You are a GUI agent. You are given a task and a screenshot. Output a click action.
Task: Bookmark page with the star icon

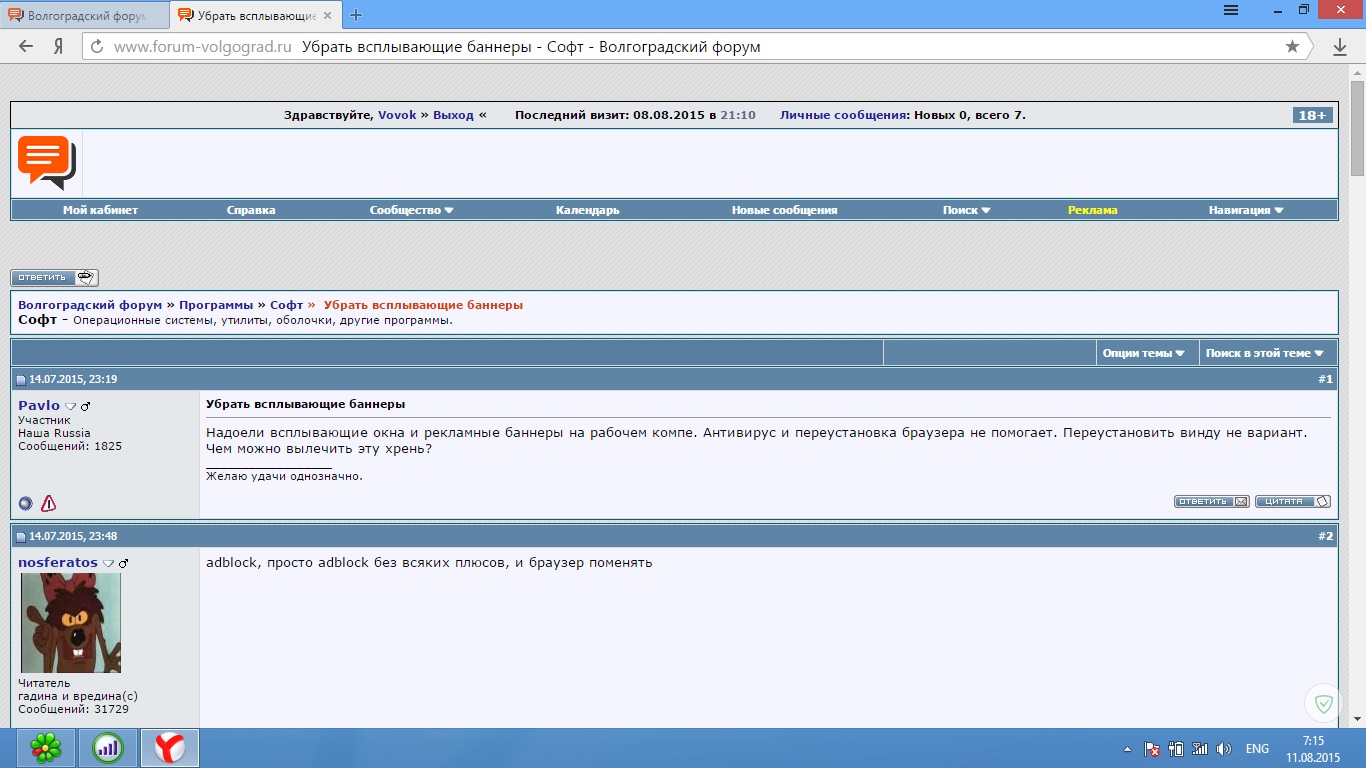click(x=1292, y=47)
